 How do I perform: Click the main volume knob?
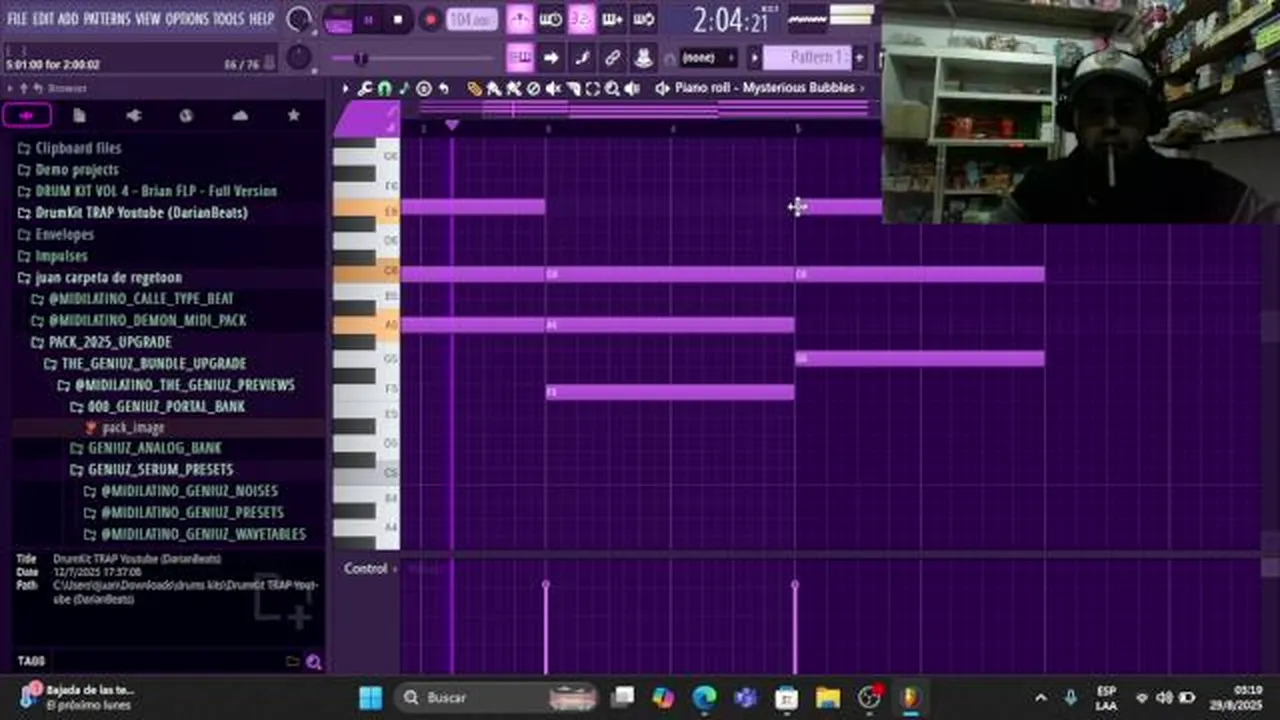click(299, 19)
